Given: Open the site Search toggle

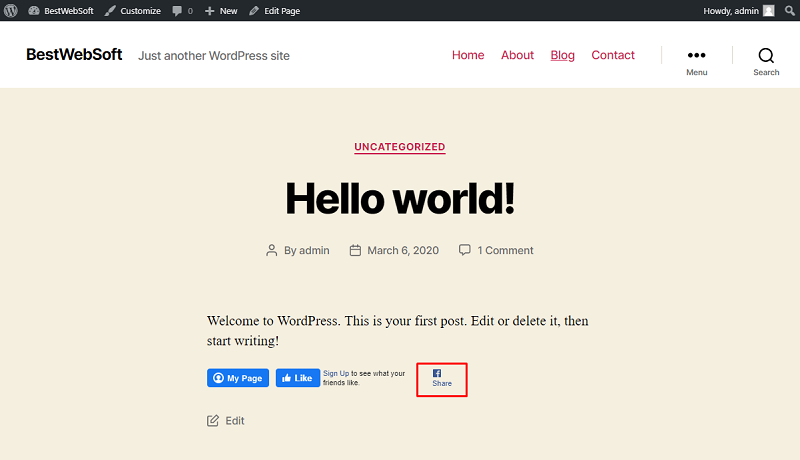Looking at the screenshot, I should coord(766,62).
